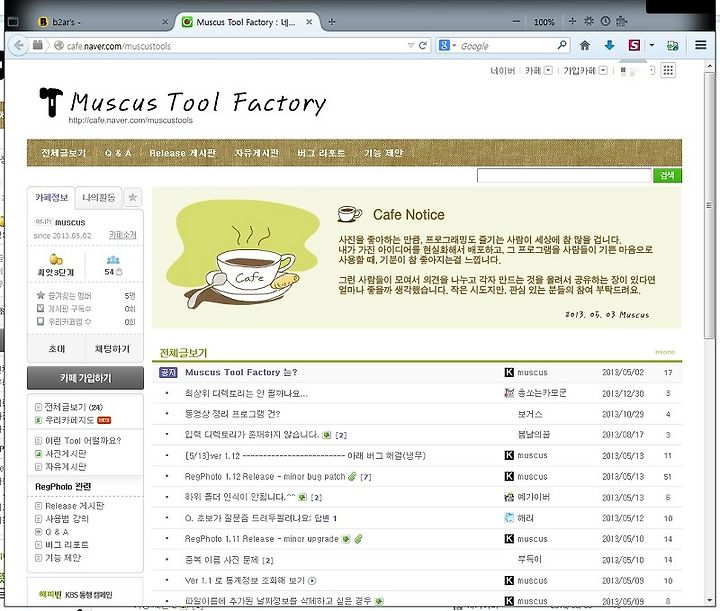
Task: Click the magnifier icon in Google search box
Action: coord(562,45)
